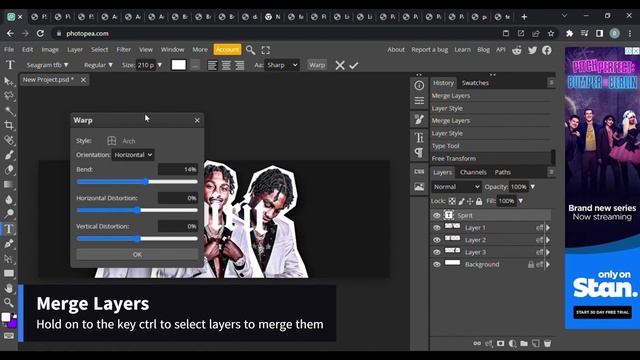
Task: Open the font family Seagram tfb dropdown
Action: click(x=47, y=65)
